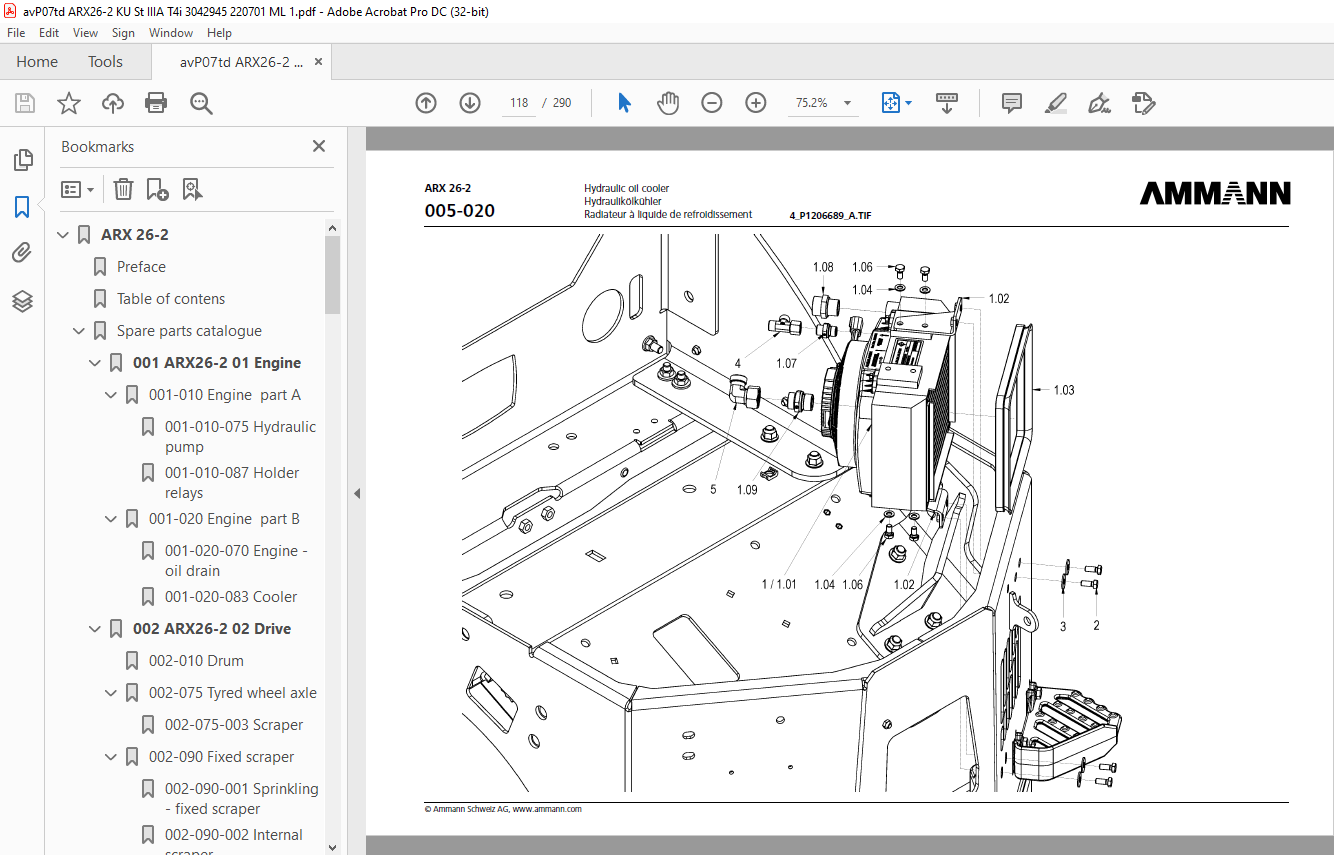
Task: Open the Preface bookmark
Action: coord(141,267)
